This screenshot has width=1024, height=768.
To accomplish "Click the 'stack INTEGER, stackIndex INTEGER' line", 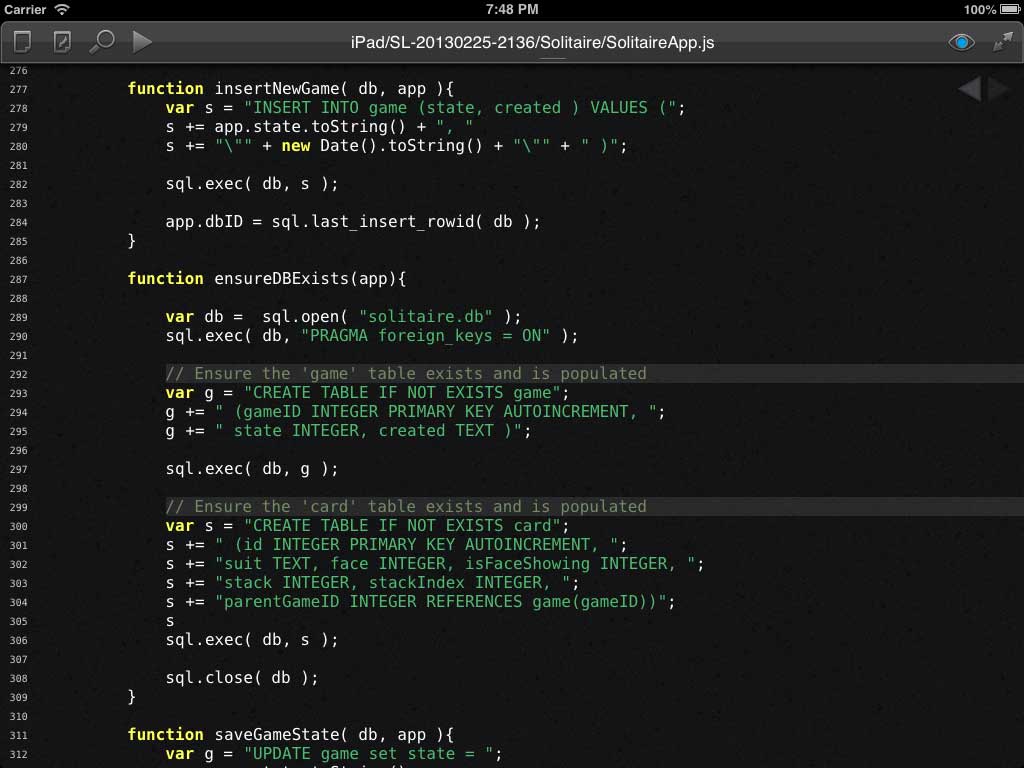I will 372,583.
